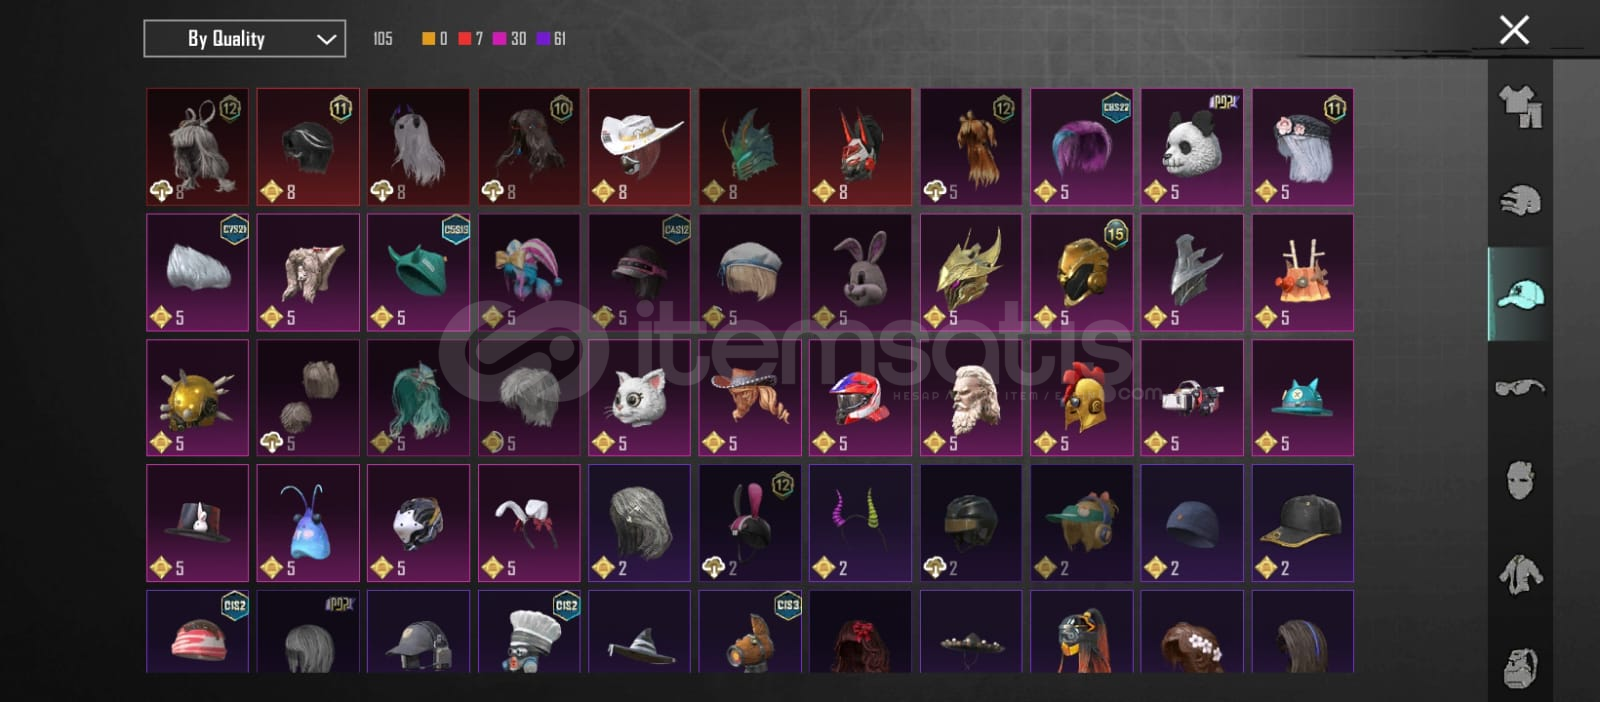Select the panda head item
The image size is (1600, 702).
[1192, 147]
